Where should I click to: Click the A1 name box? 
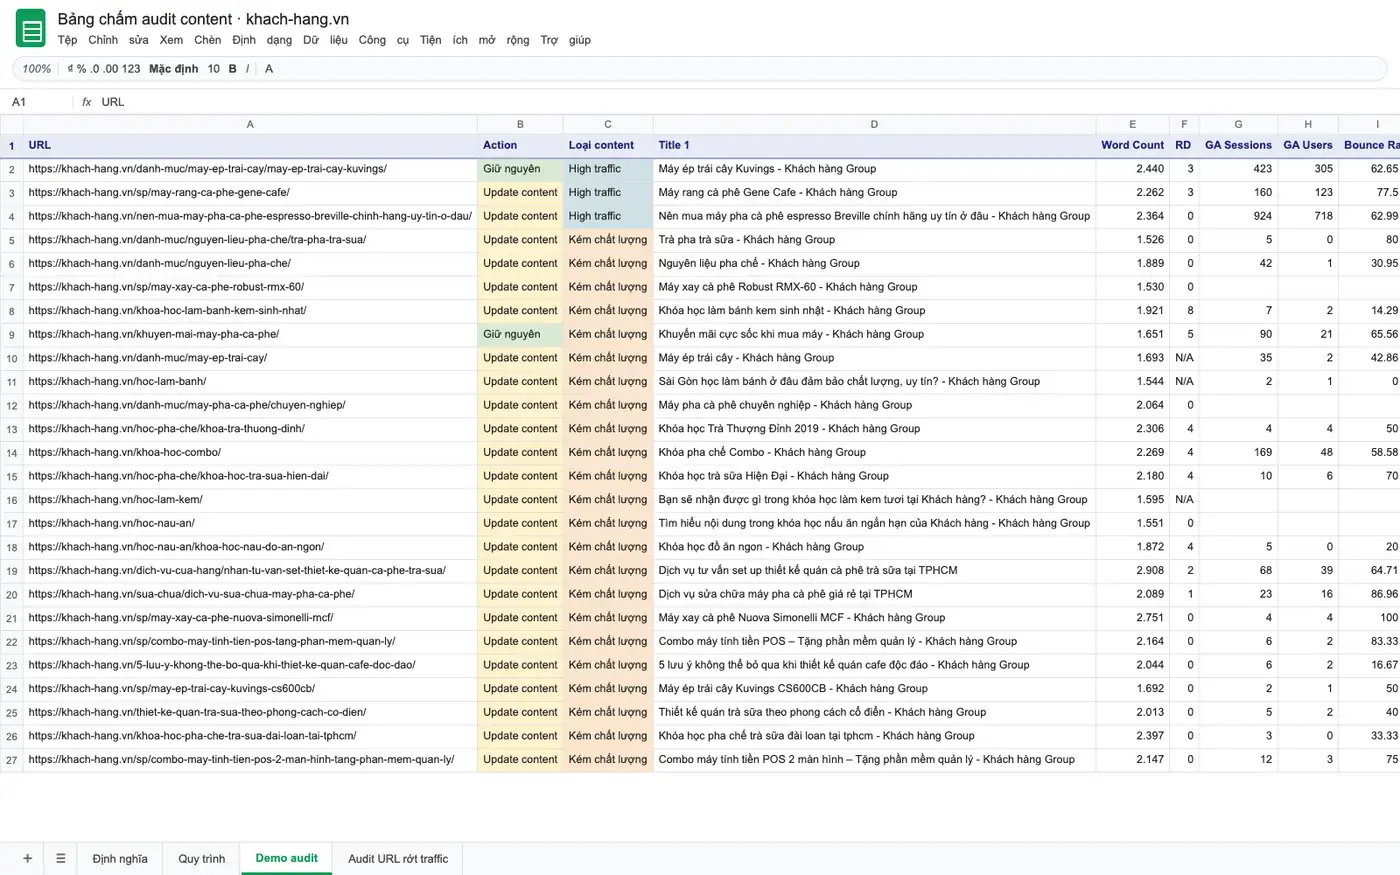(x=38, y=102)
